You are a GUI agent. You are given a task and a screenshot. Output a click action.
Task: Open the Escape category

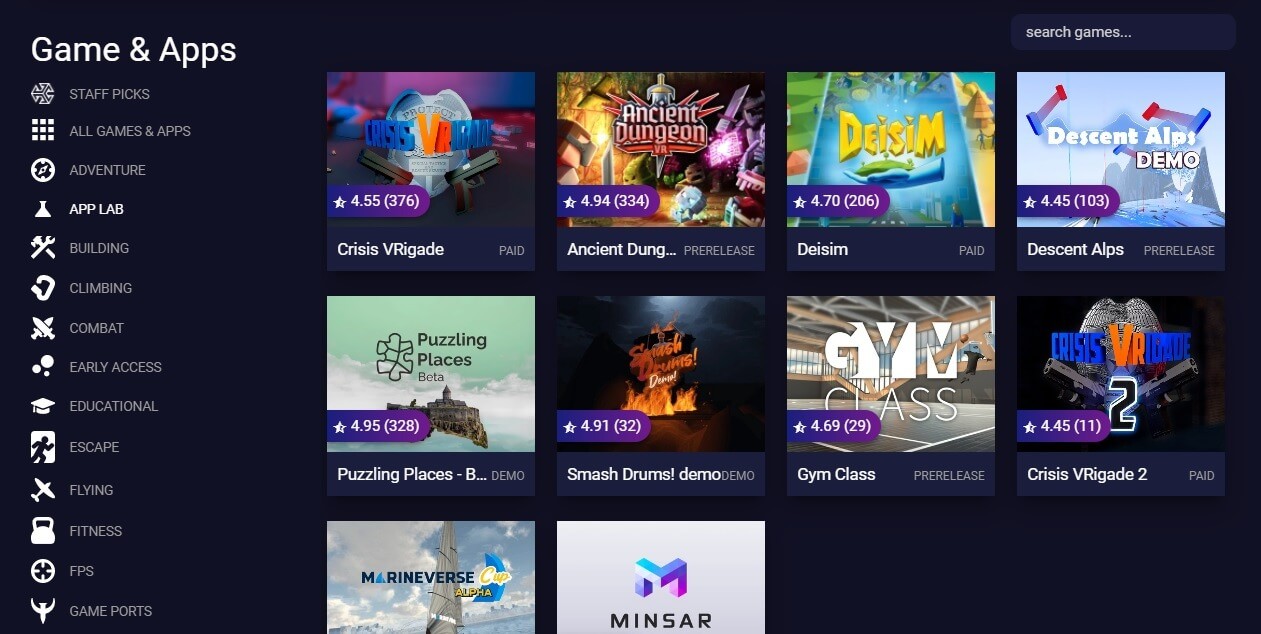94,447
